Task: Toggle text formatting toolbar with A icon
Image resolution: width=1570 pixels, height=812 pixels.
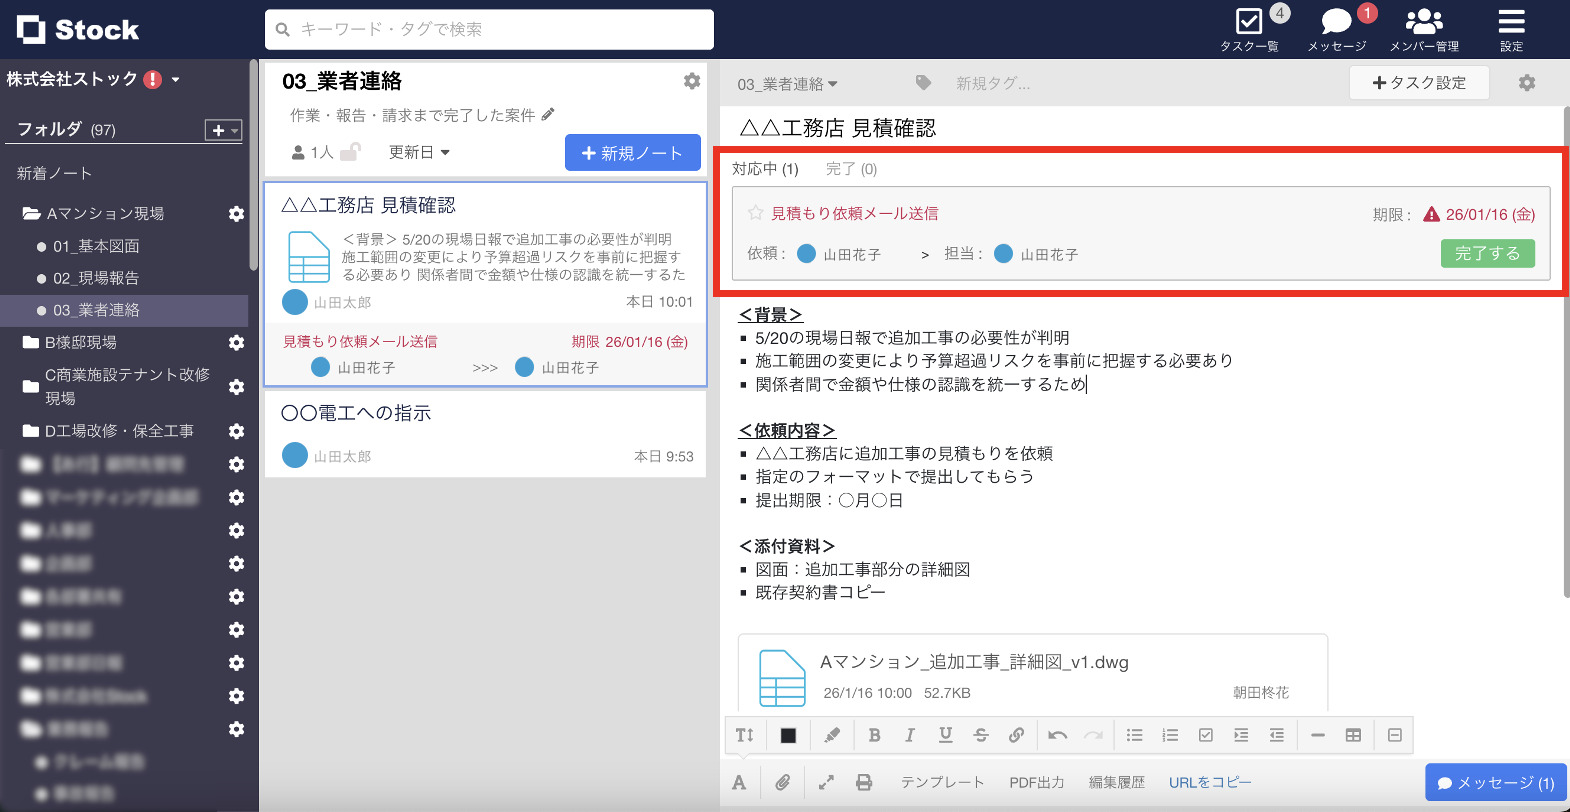Action: 739,782
